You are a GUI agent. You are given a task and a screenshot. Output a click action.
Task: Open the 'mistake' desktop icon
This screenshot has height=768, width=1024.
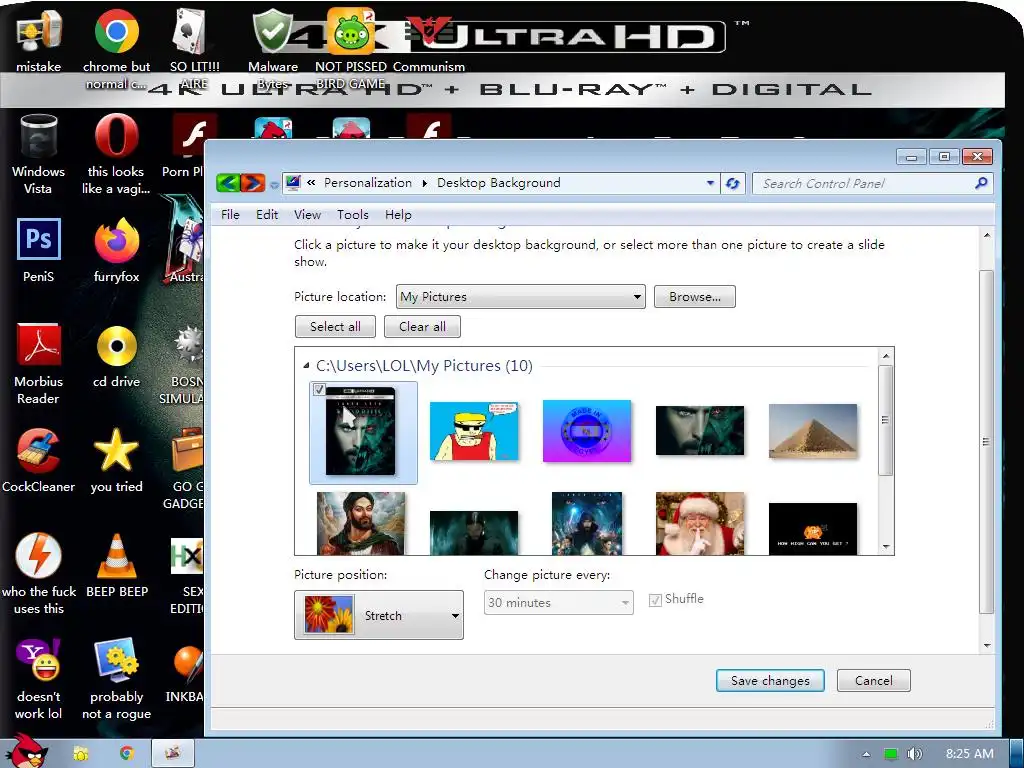(38, 40)
